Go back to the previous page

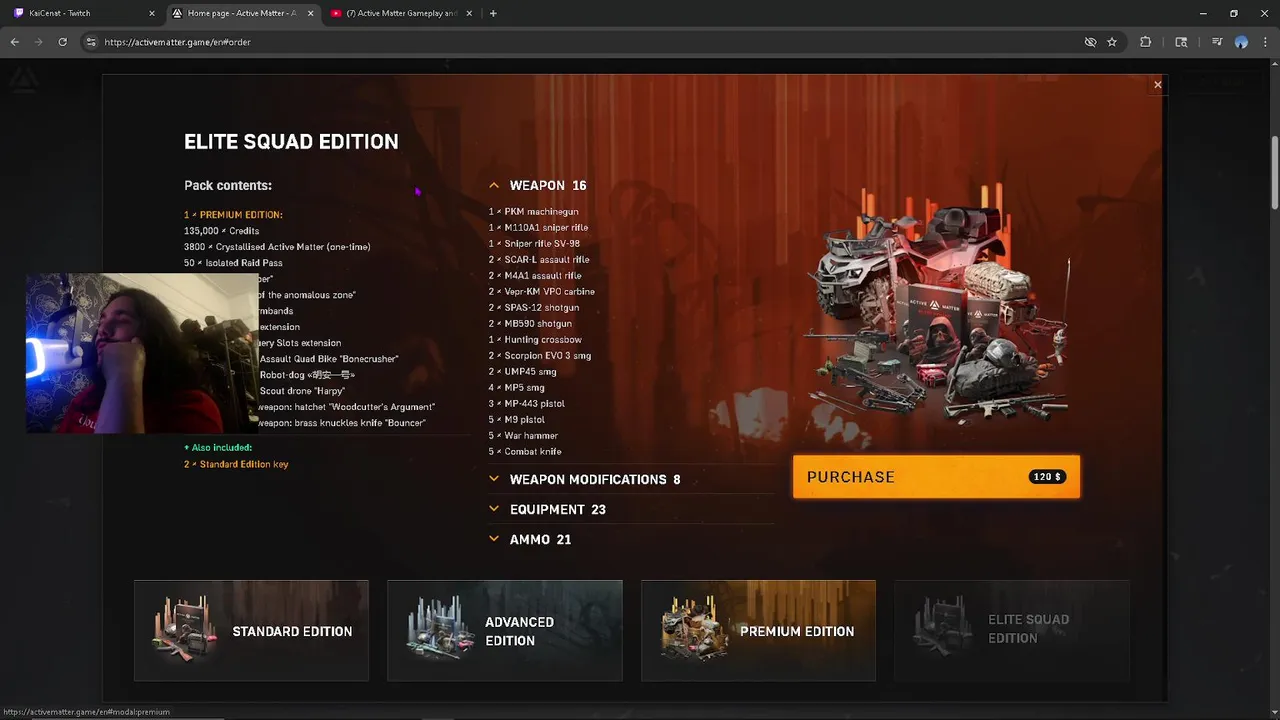click(x=15, y=42)
